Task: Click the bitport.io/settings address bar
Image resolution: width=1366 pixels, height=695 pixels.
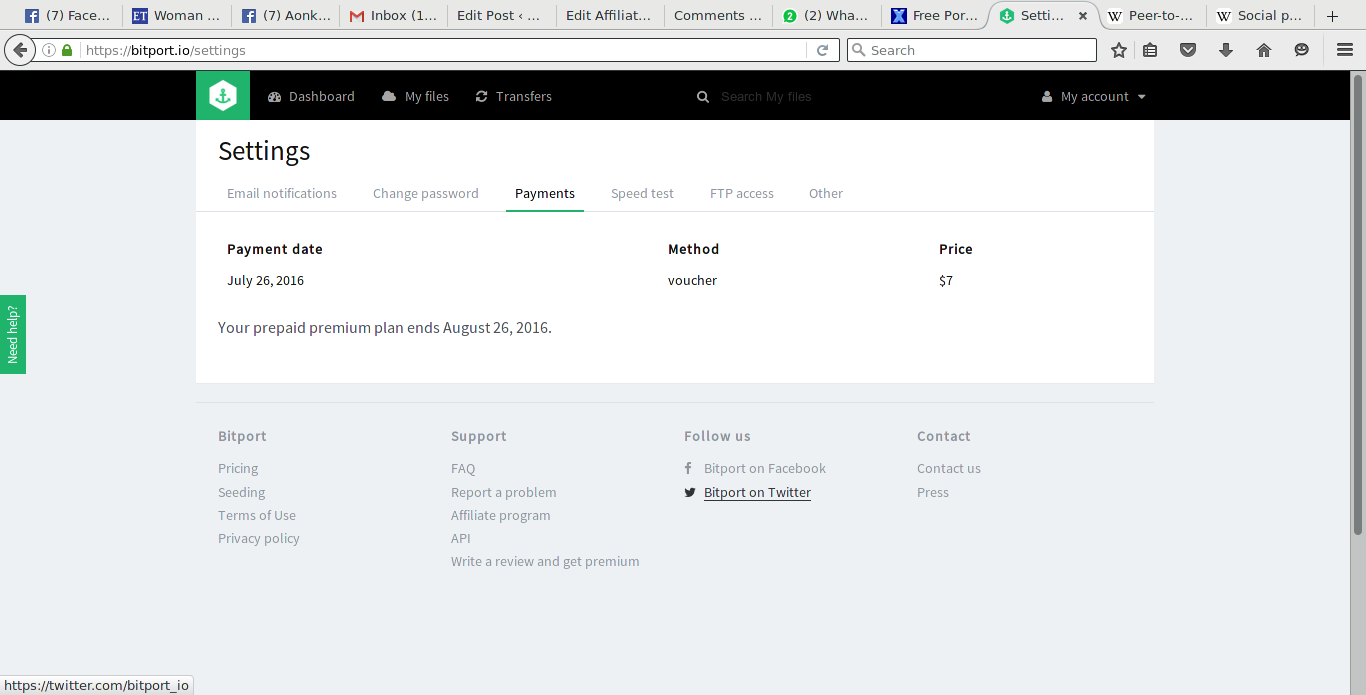Action: click(440, 50)
